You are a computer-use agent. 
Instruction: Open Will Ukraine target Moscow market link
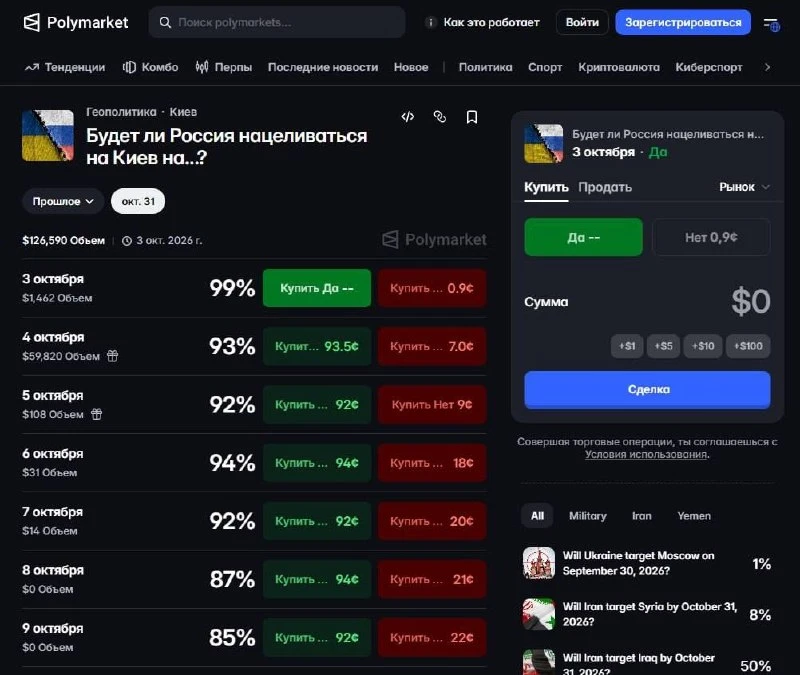[x=638, y=563]
